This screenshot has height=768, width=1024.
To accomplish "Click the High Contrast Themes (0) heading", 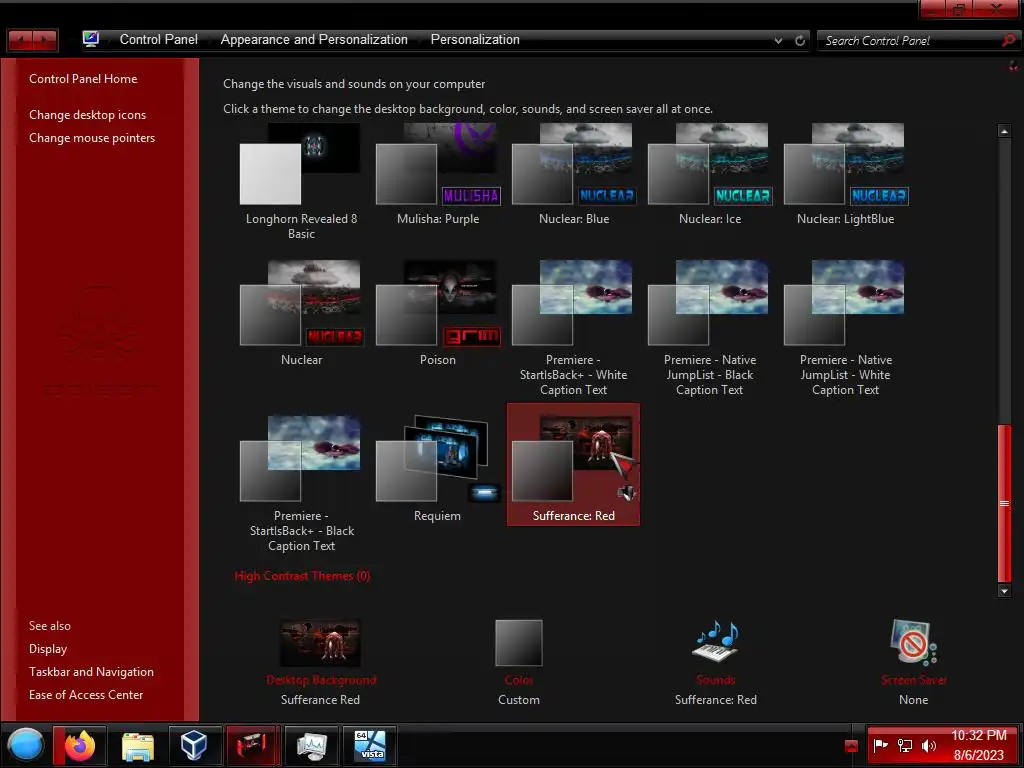I will (302, 575).
